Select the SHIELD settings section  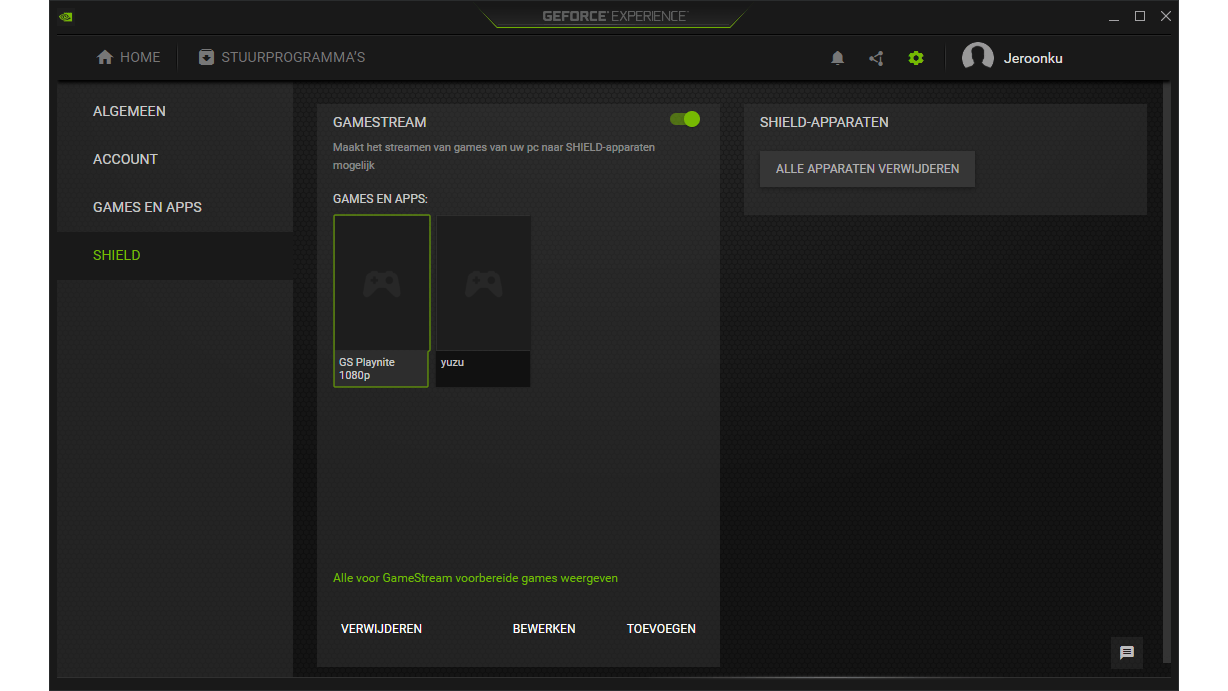[x=175, y=255]
